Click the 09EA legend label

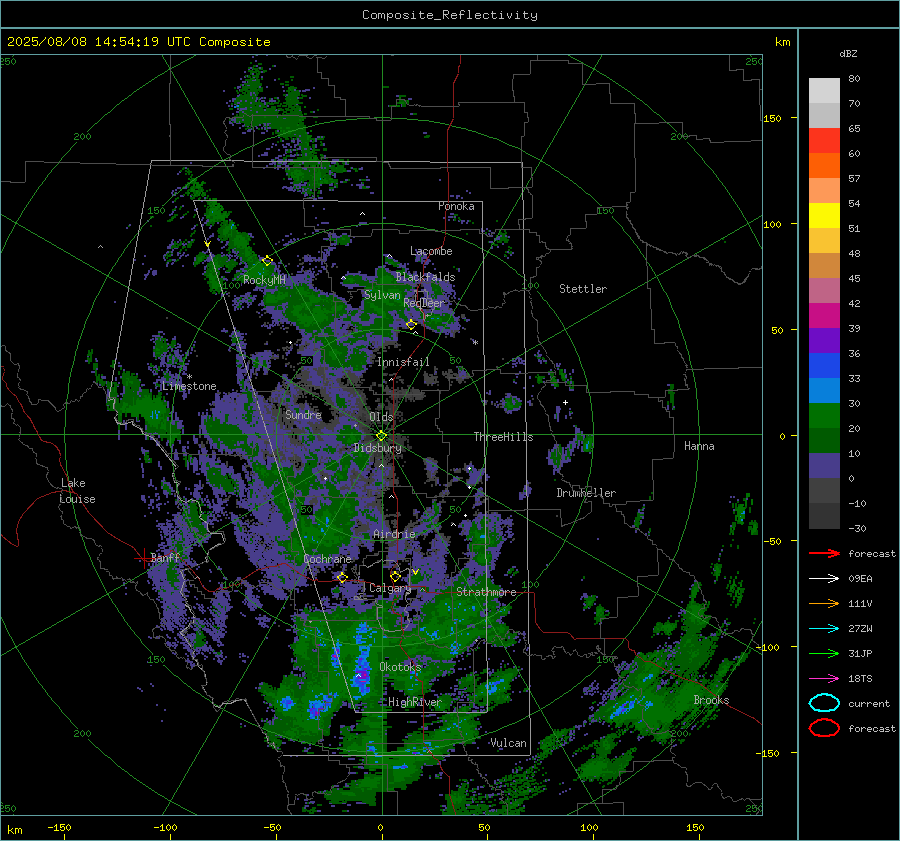click(x=860, y=579)
